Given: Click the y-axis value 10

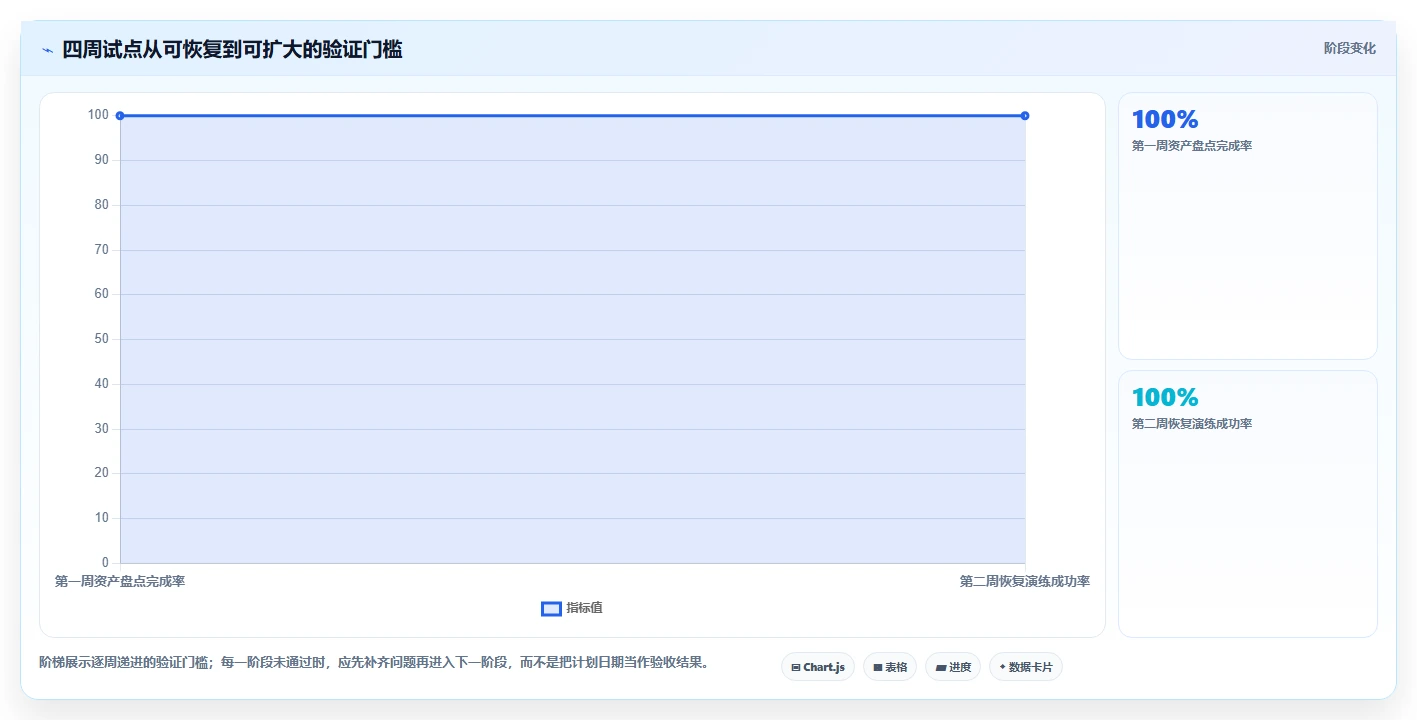Looking at the screenshot, I should pos(101,517).
